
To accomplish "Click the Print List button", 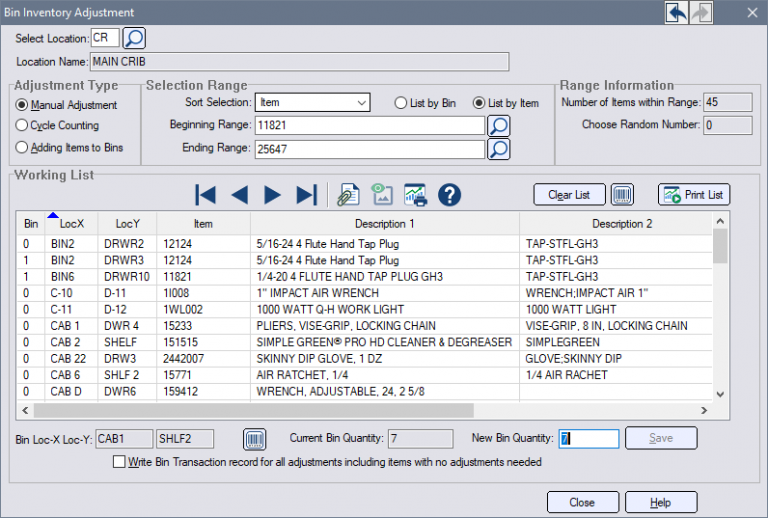I will [x=693, y=194].
